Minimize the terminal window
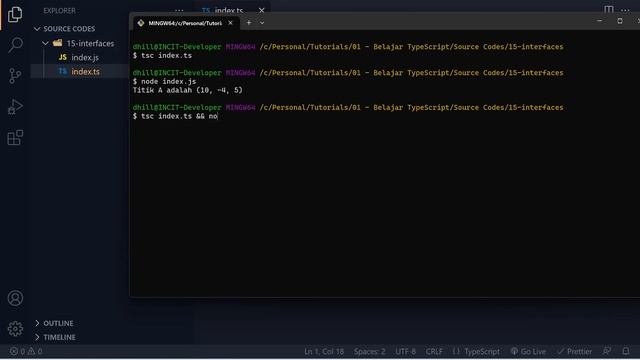Image resolution: width=640 pixels, height=360 pixels. tap(599, 21)
